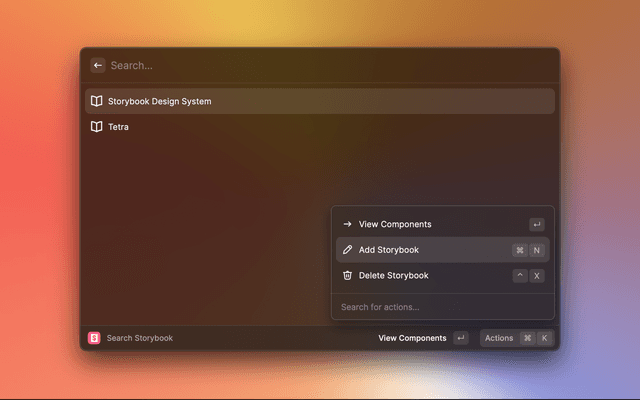Screen dimensions: 640x400
Task: Choose View Components in the actions menu
Action: point(395,224)
